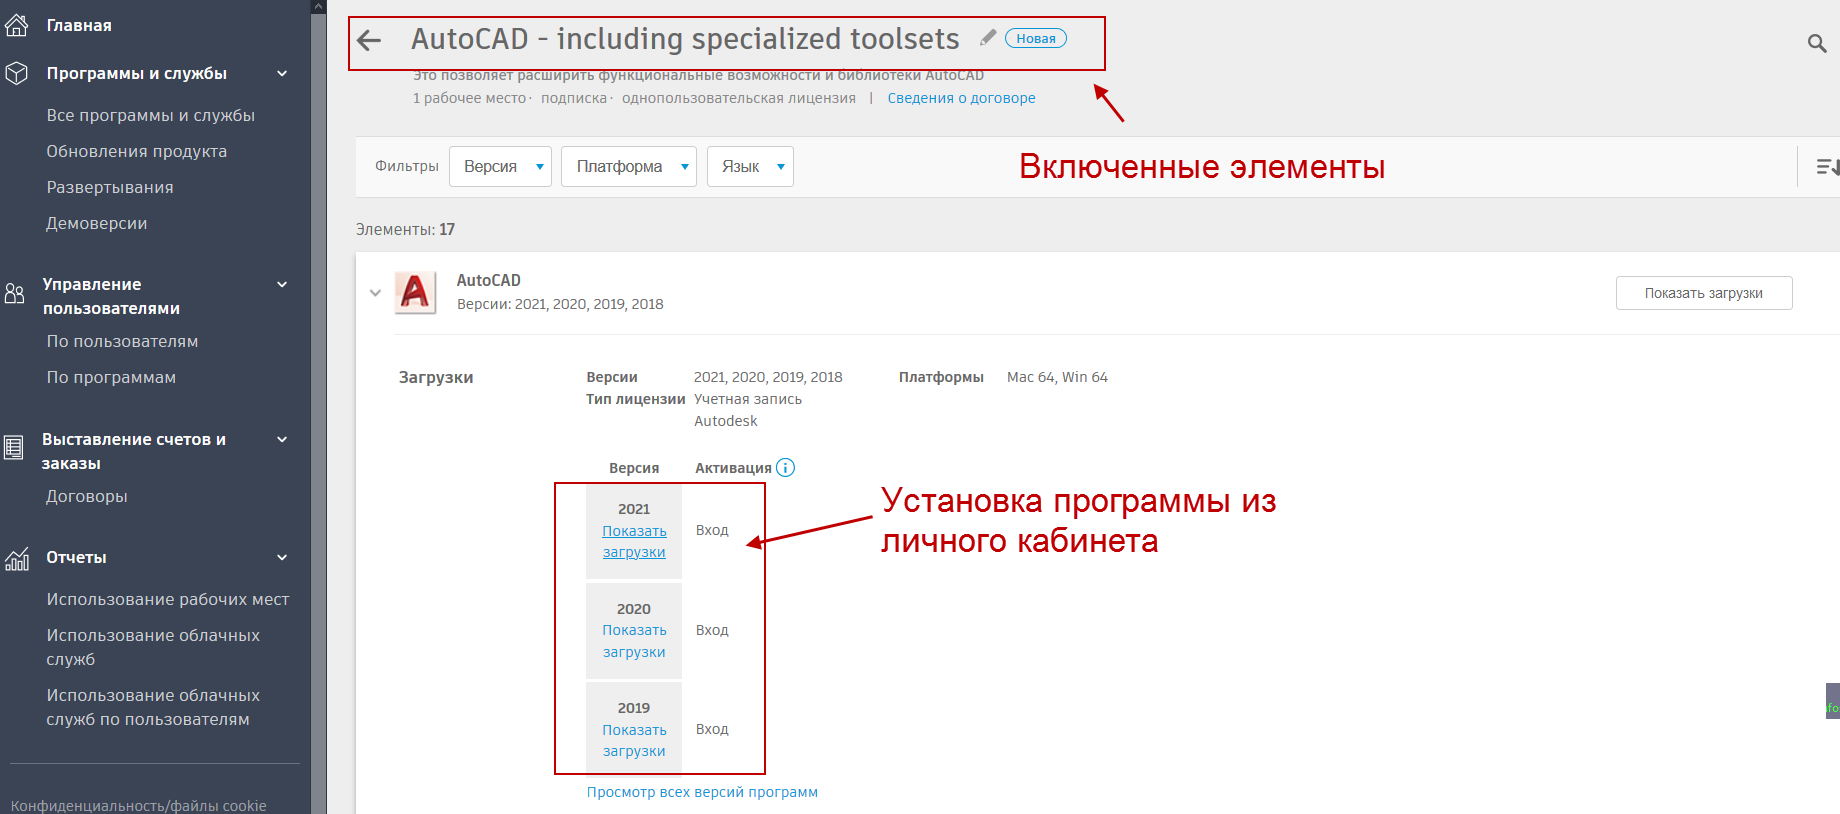Image resolution: width=1840 pixels, height=814 pixels.
Task: Click the pencil edit icon beside title
Action: point(987,38)
